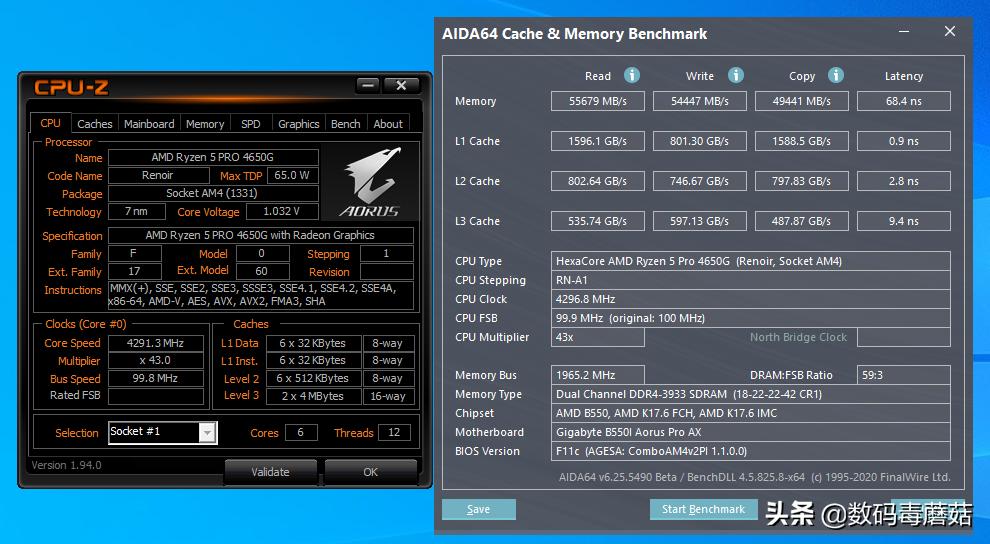Viewport: 990px width, 544px height.
Task: Click the Specification field in CPU-Z
Action: [x=261, y=235]
